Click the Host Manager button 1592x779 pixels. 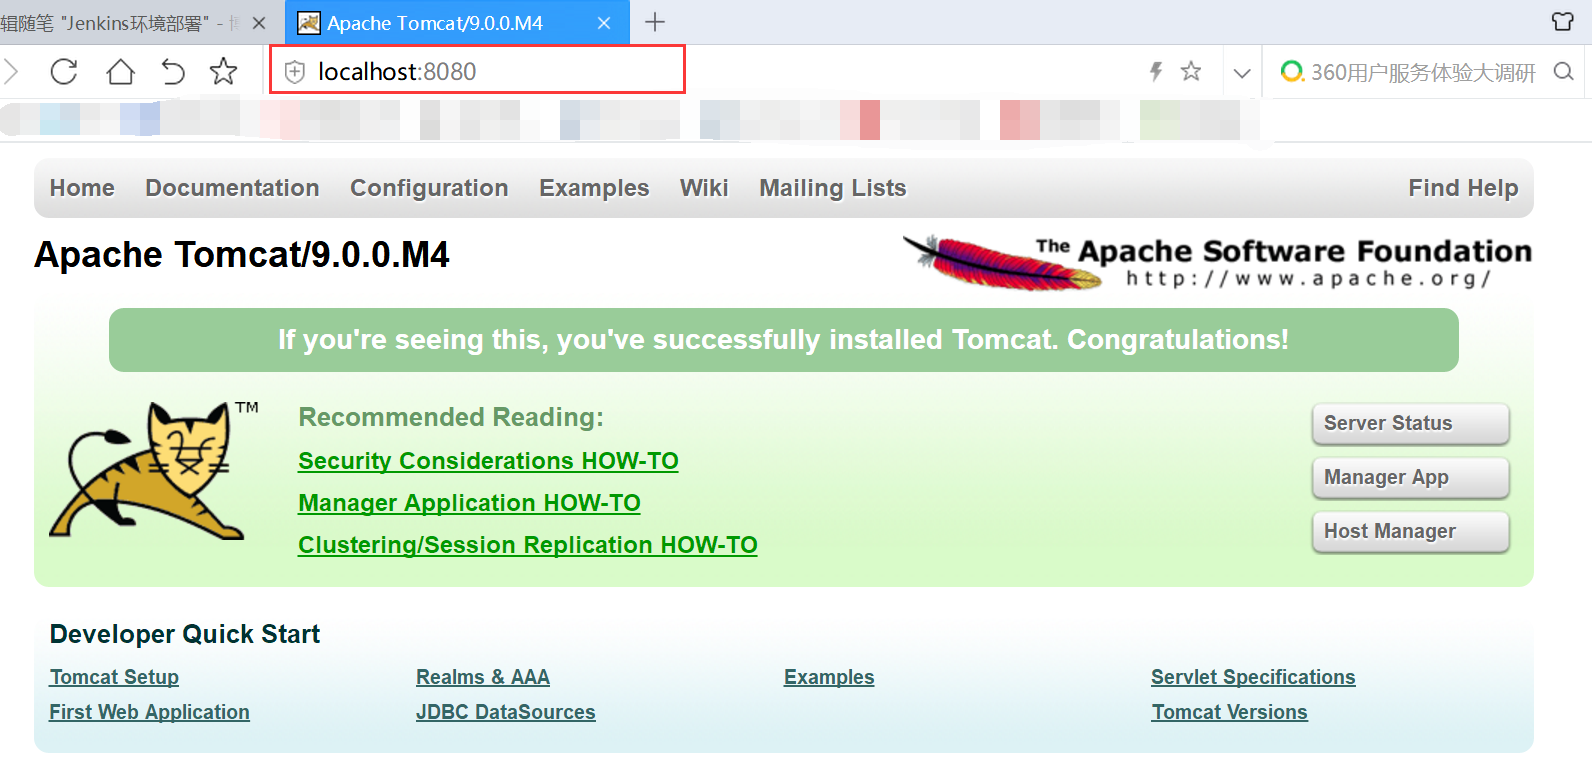pyautogui.click(x=1410, y=531)
